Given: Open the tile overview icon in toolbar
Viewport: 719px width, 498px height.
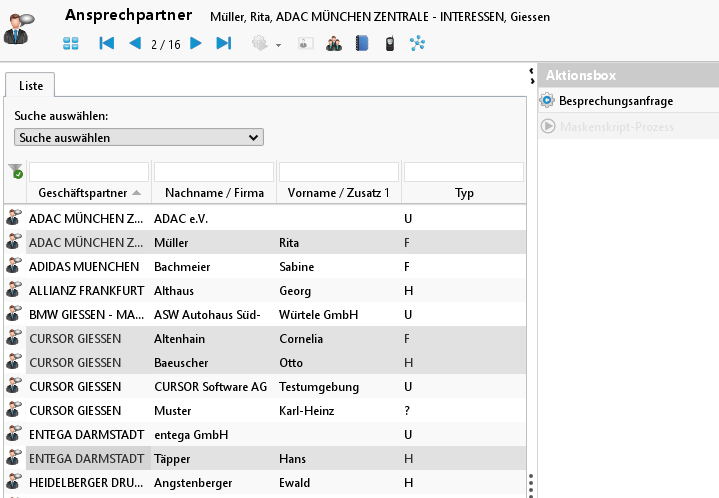Looking at the screenshot, I should [71, 43].
